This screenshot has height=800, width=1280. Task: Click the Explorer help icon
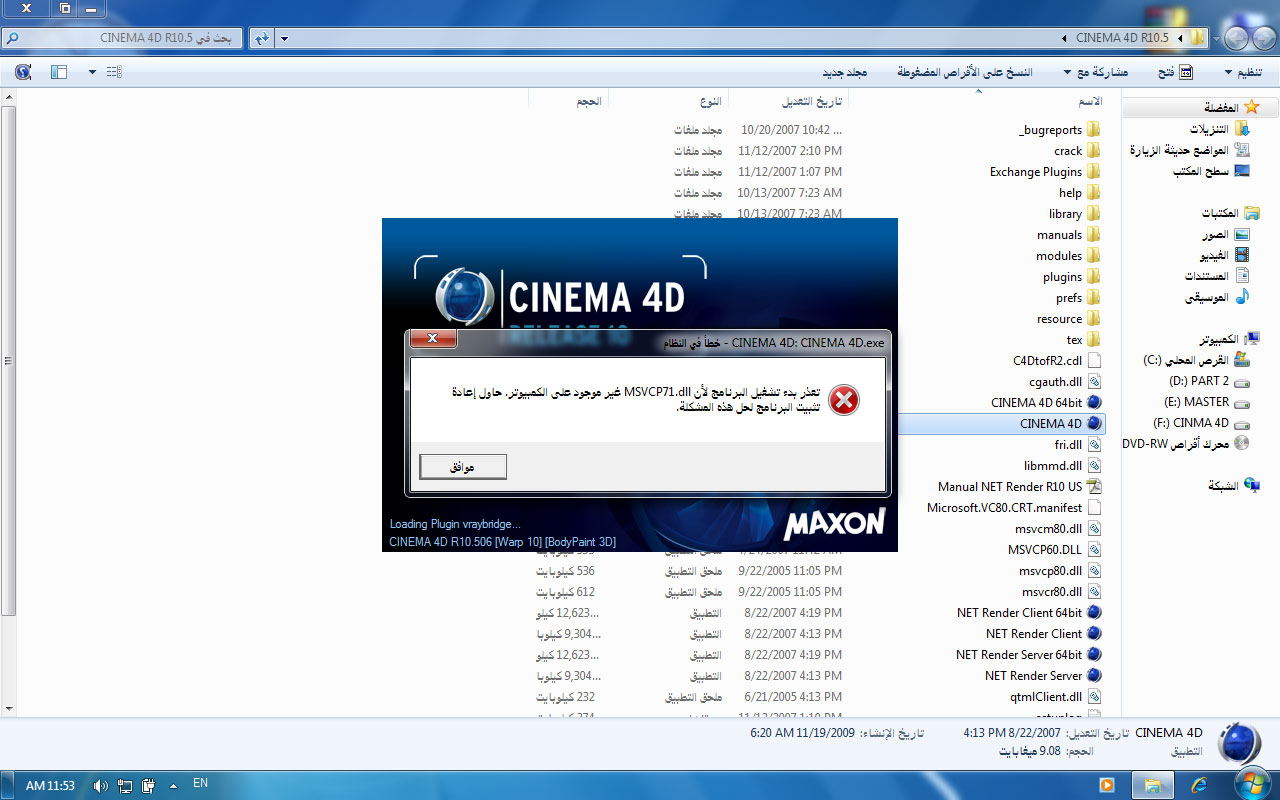23,72
